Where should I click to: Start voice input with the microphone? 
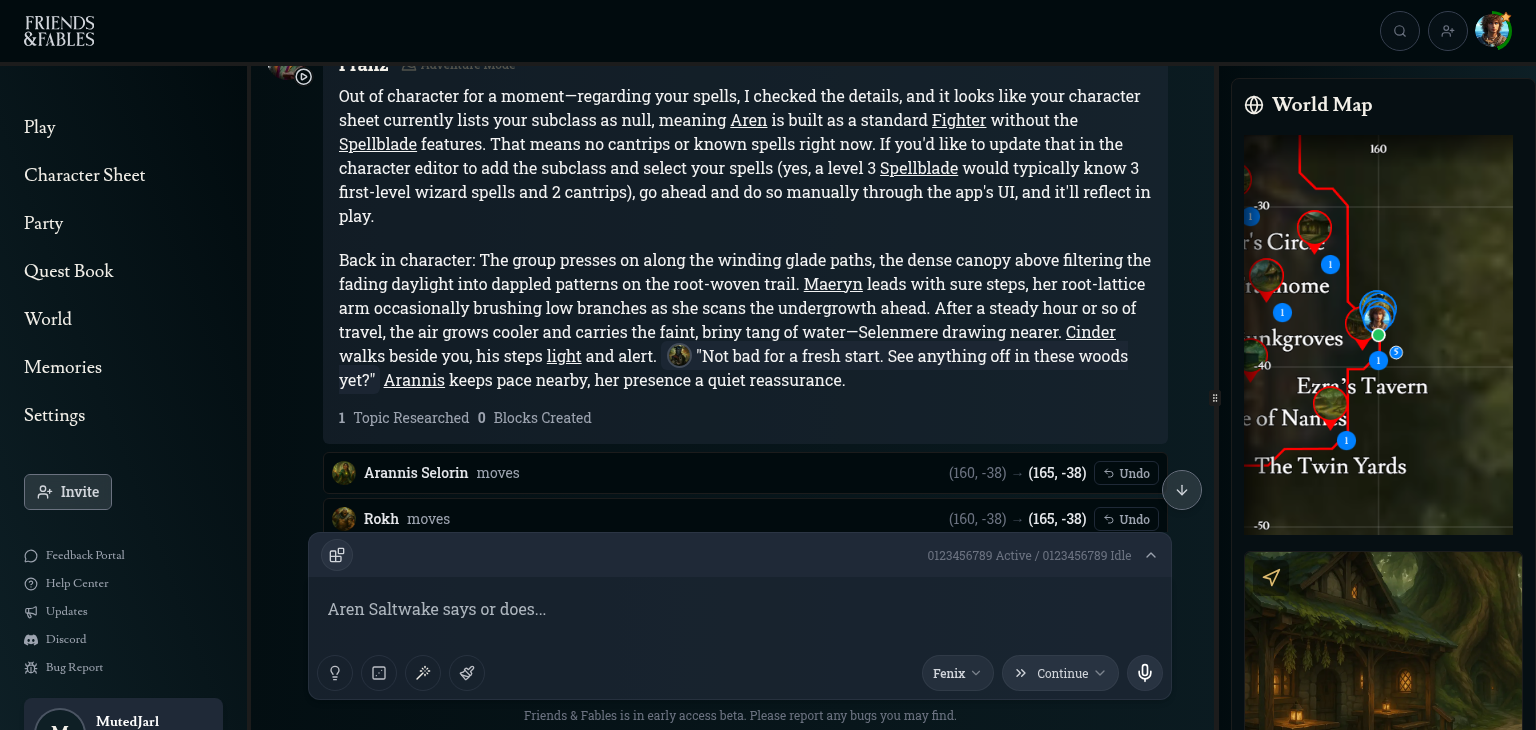(1145, 673)
